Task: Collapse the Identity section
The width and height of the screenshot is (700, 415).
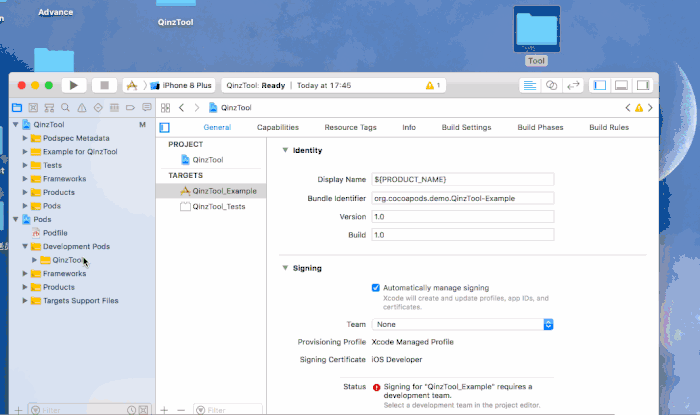Action: 285,150
